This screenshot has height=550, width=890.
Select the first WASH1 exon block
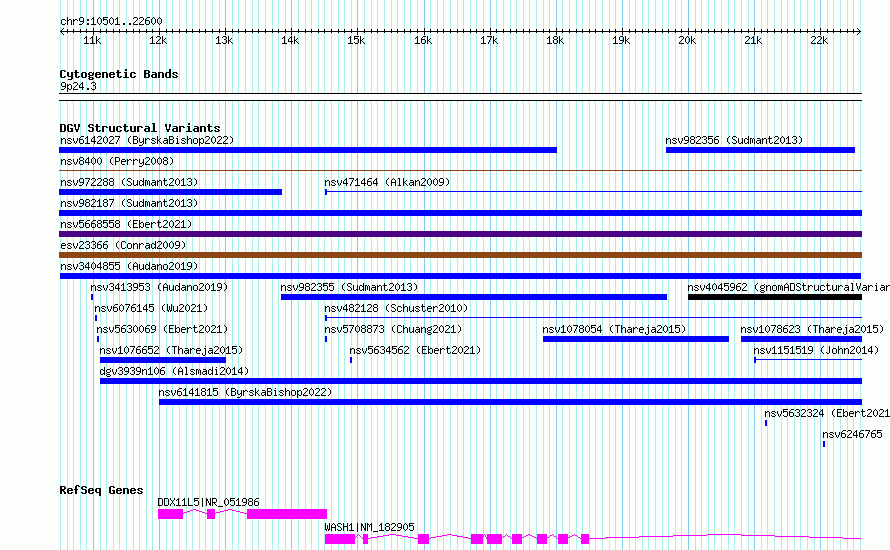pos(340,539)
